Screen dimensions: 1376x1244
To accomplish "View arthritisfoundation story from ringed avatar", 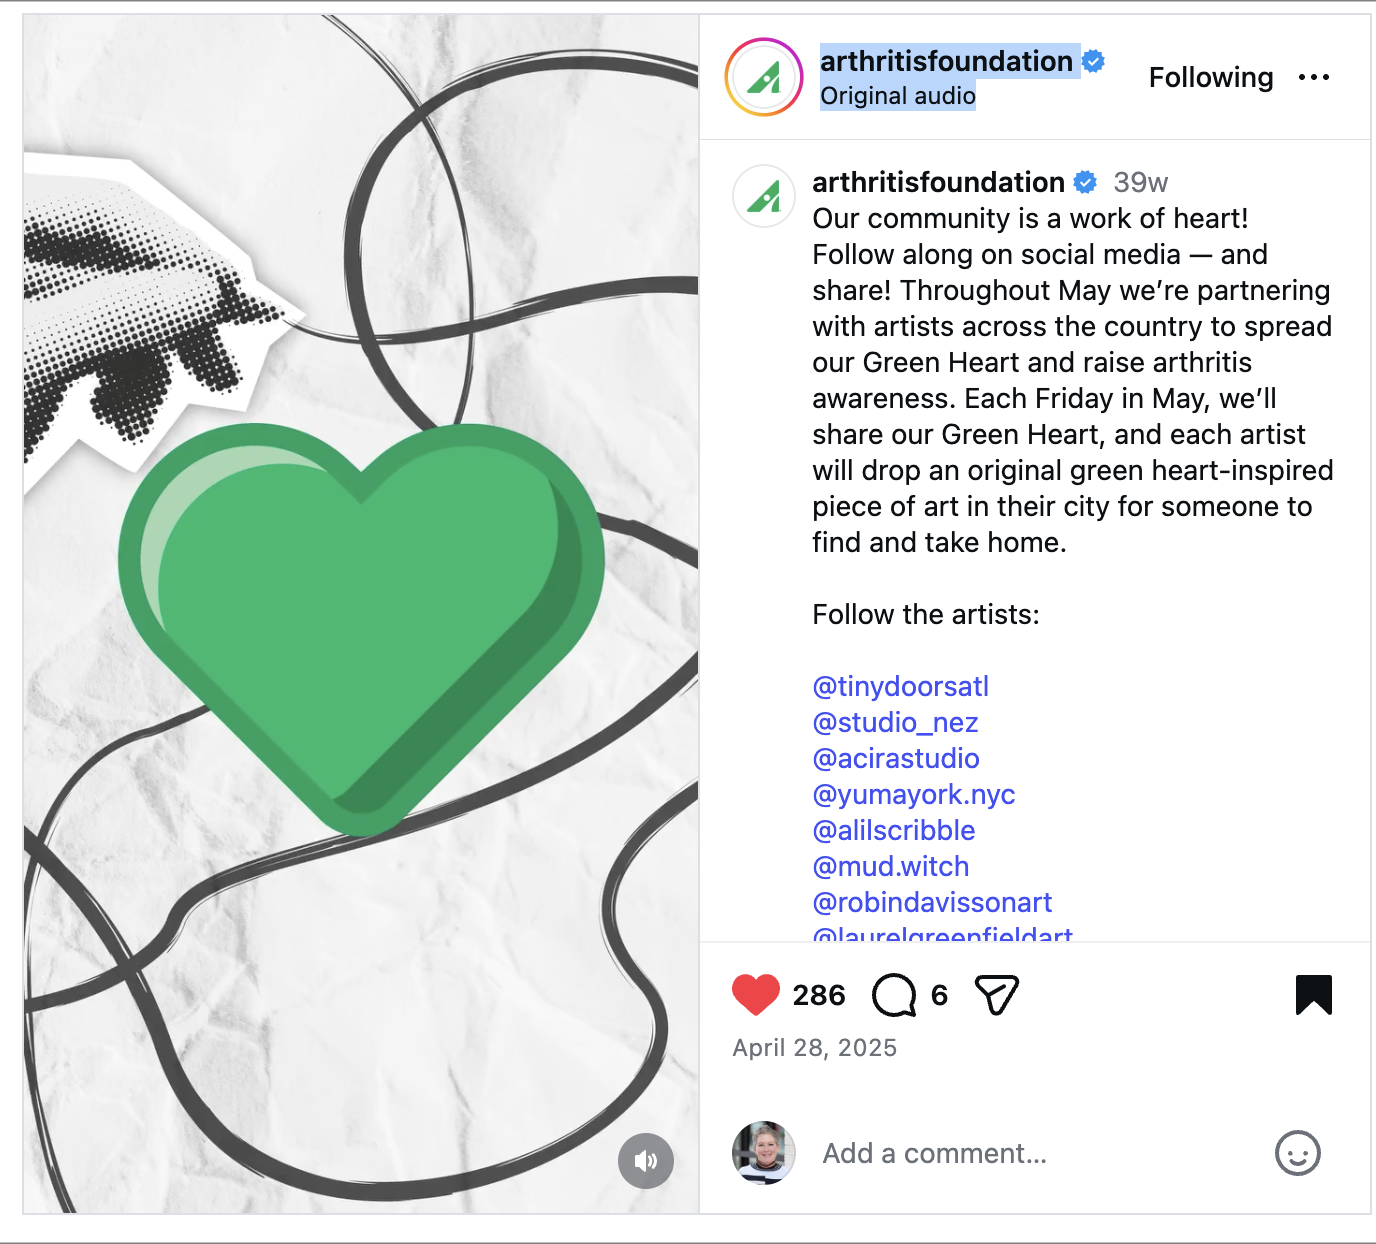I will click(x=764, y=77).
